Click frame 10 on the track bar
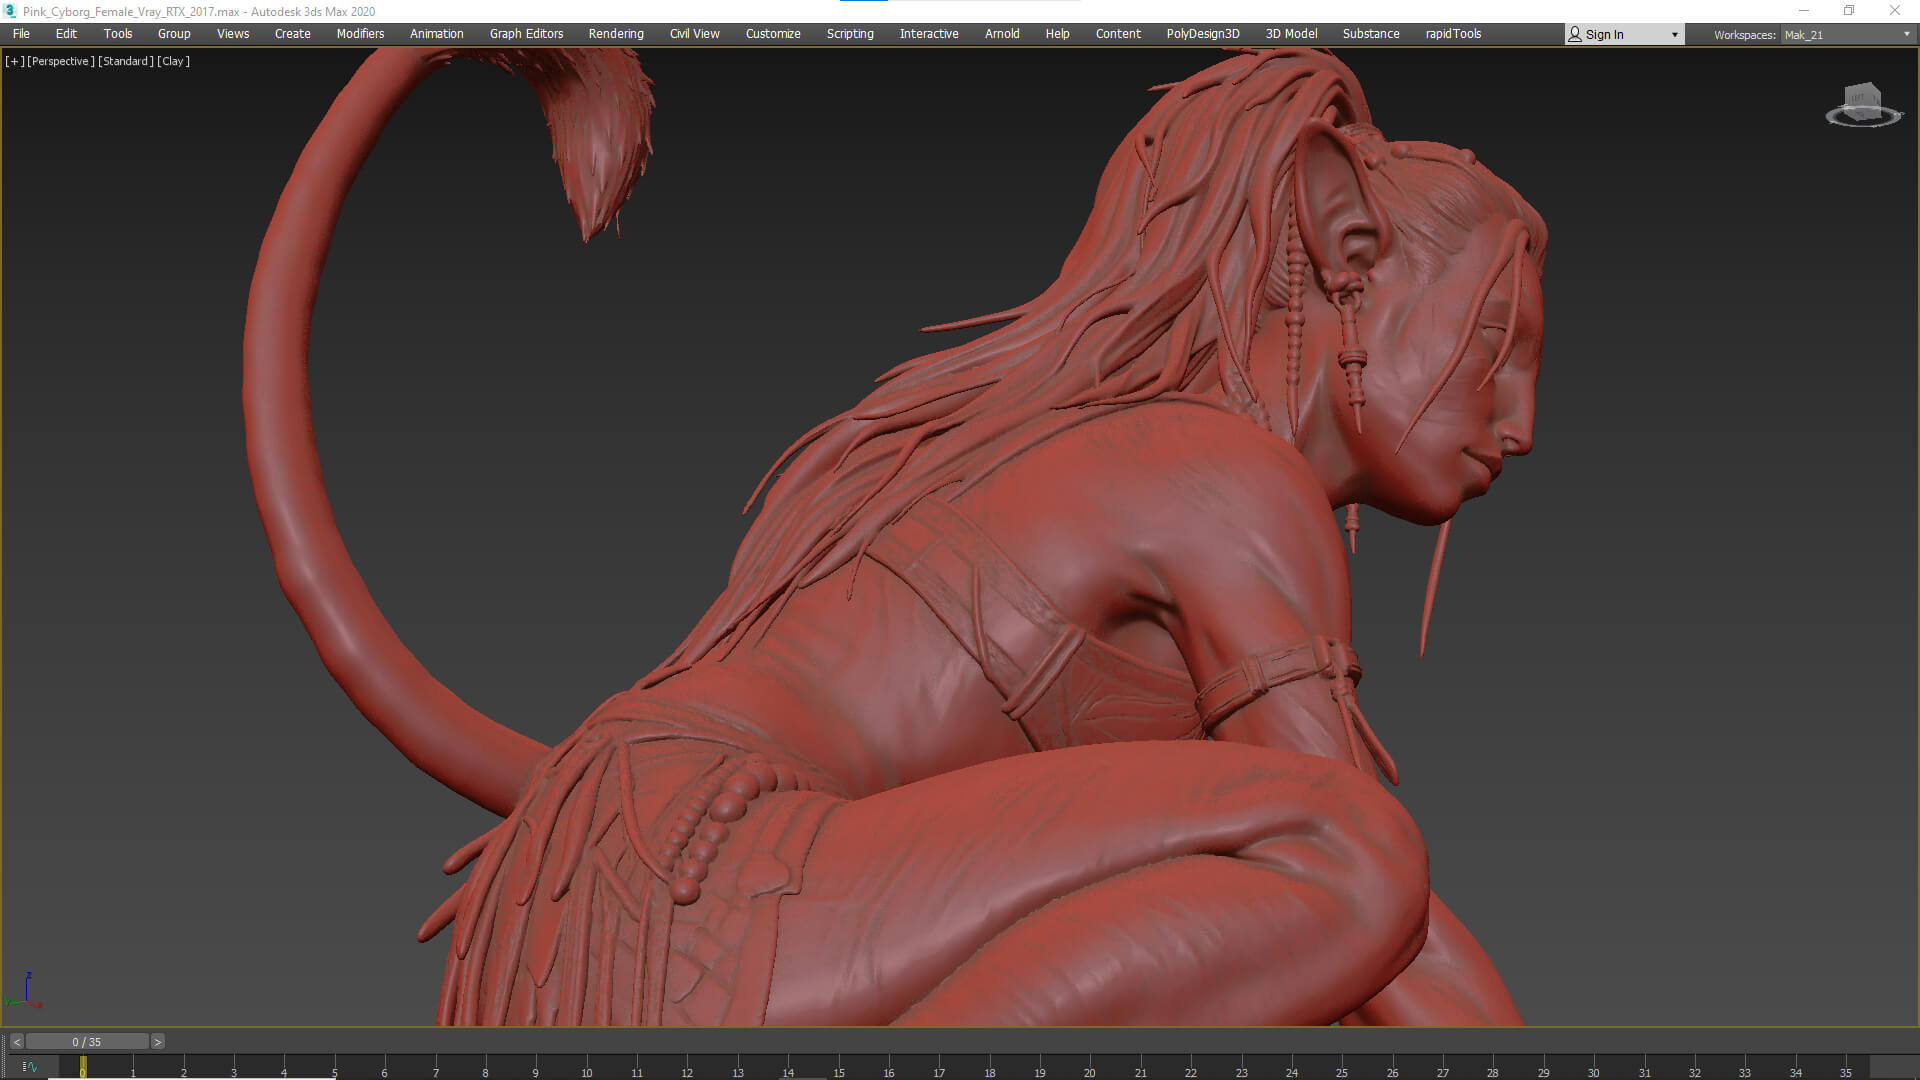Image resolution: width=1920 pixels, height=1080 pixels. [x=587, y=1068]
